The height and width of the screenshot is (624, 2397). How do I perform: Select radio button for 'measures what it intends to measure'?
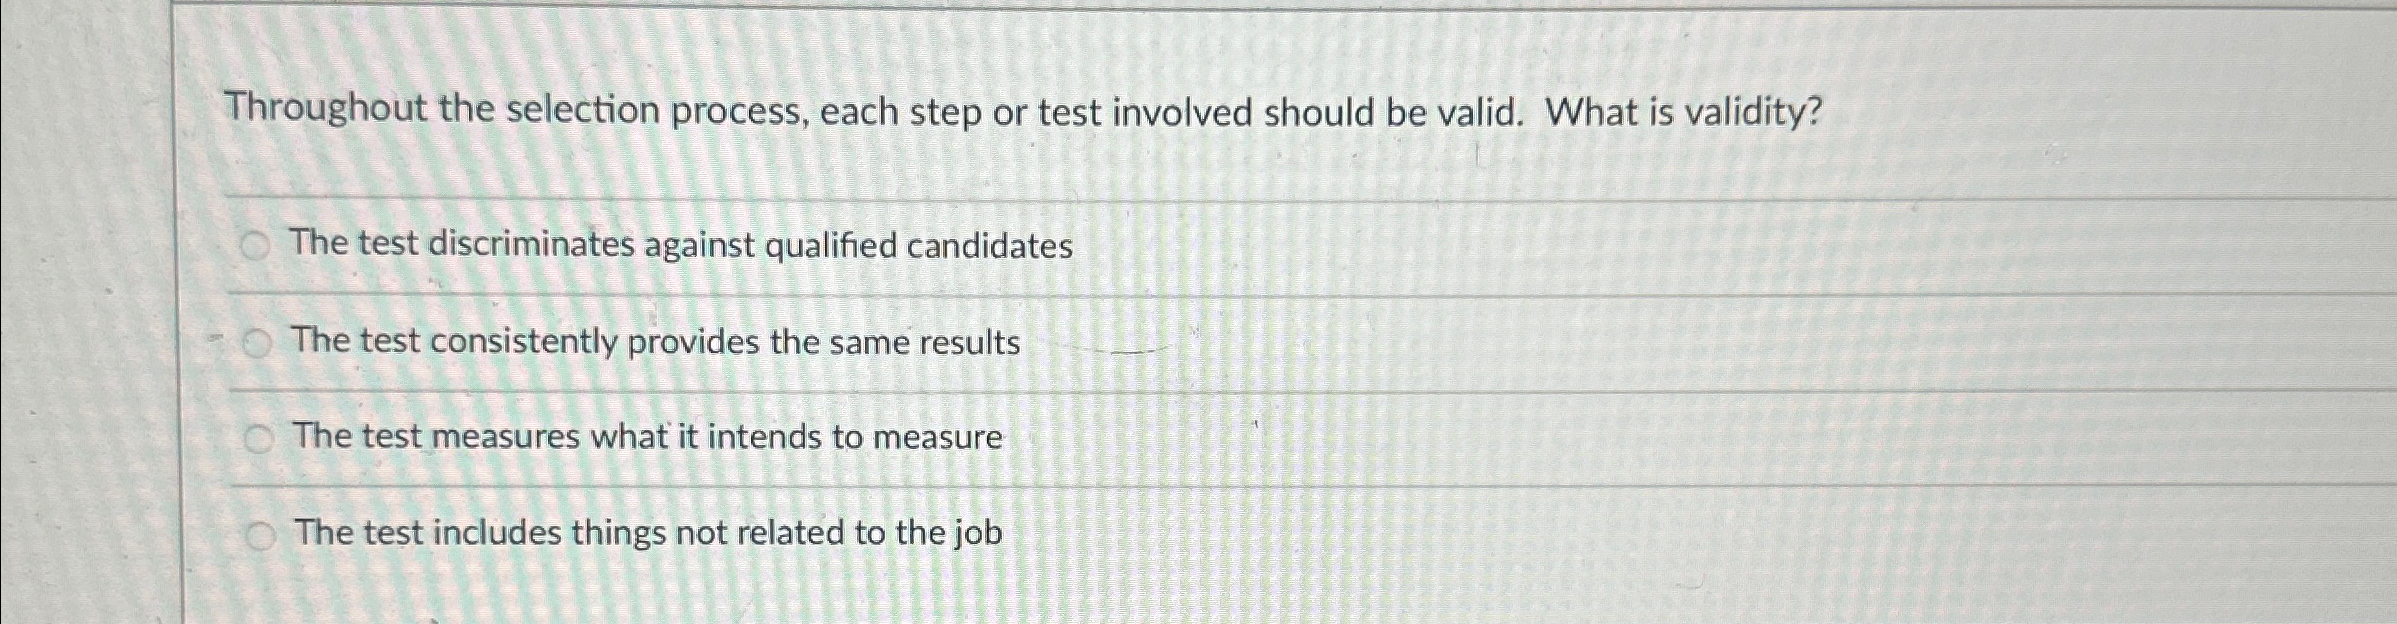tap(258, 436)
